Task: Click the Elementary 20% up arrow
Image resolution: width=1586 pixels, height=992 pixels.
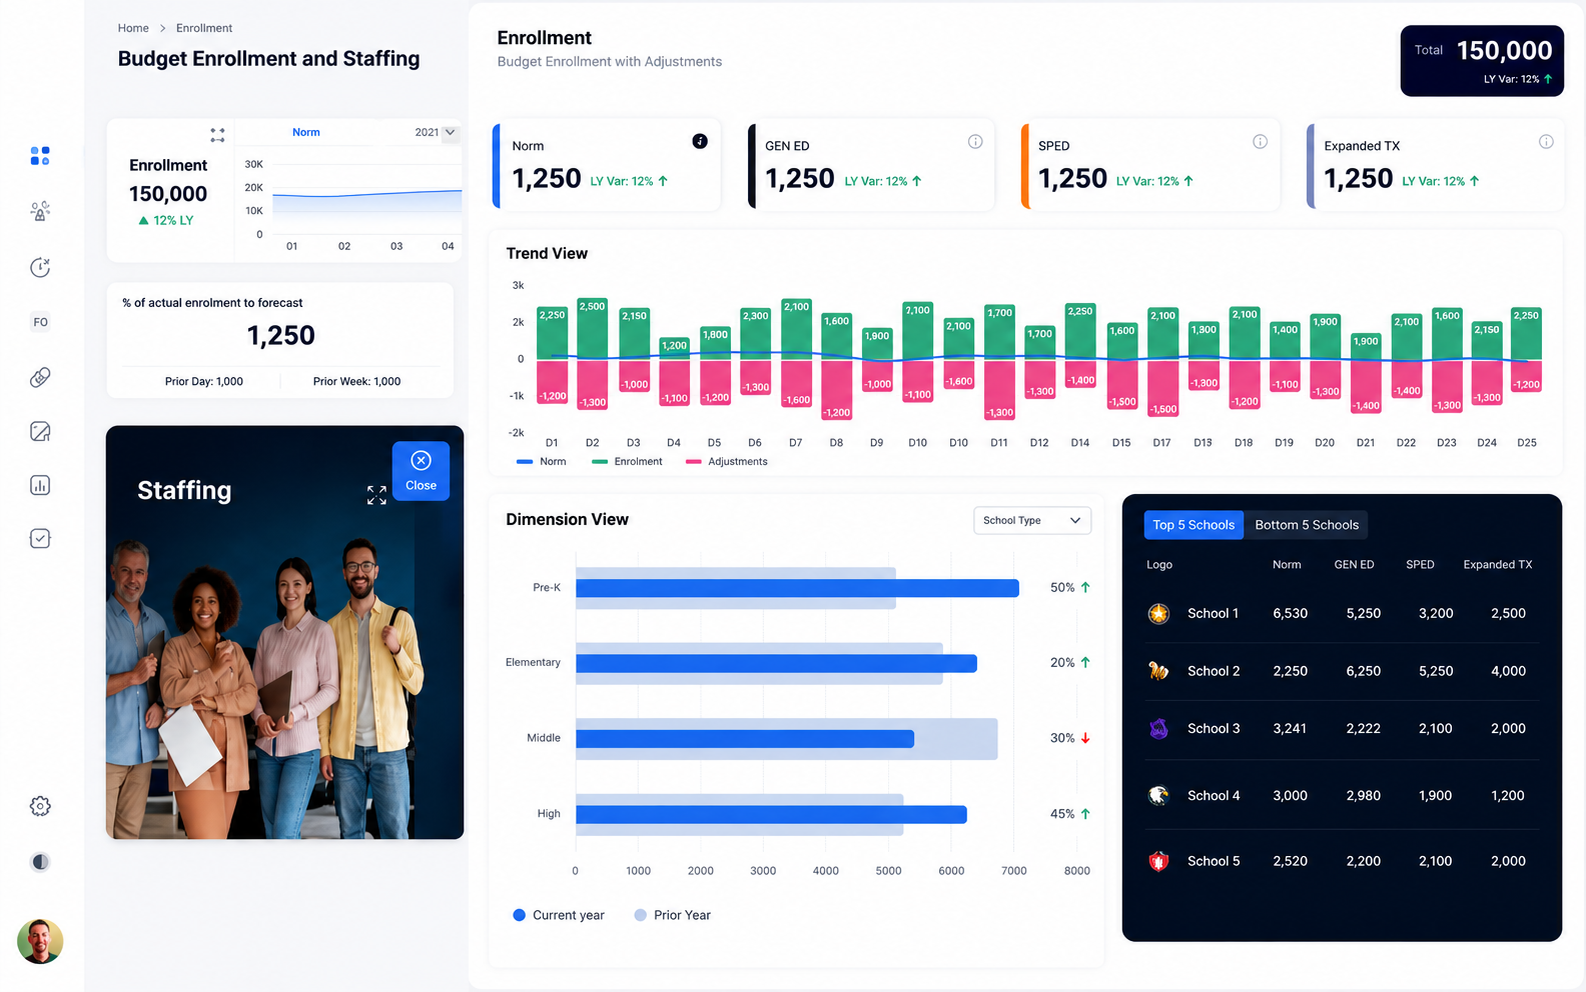Action: pos(1085,662)
